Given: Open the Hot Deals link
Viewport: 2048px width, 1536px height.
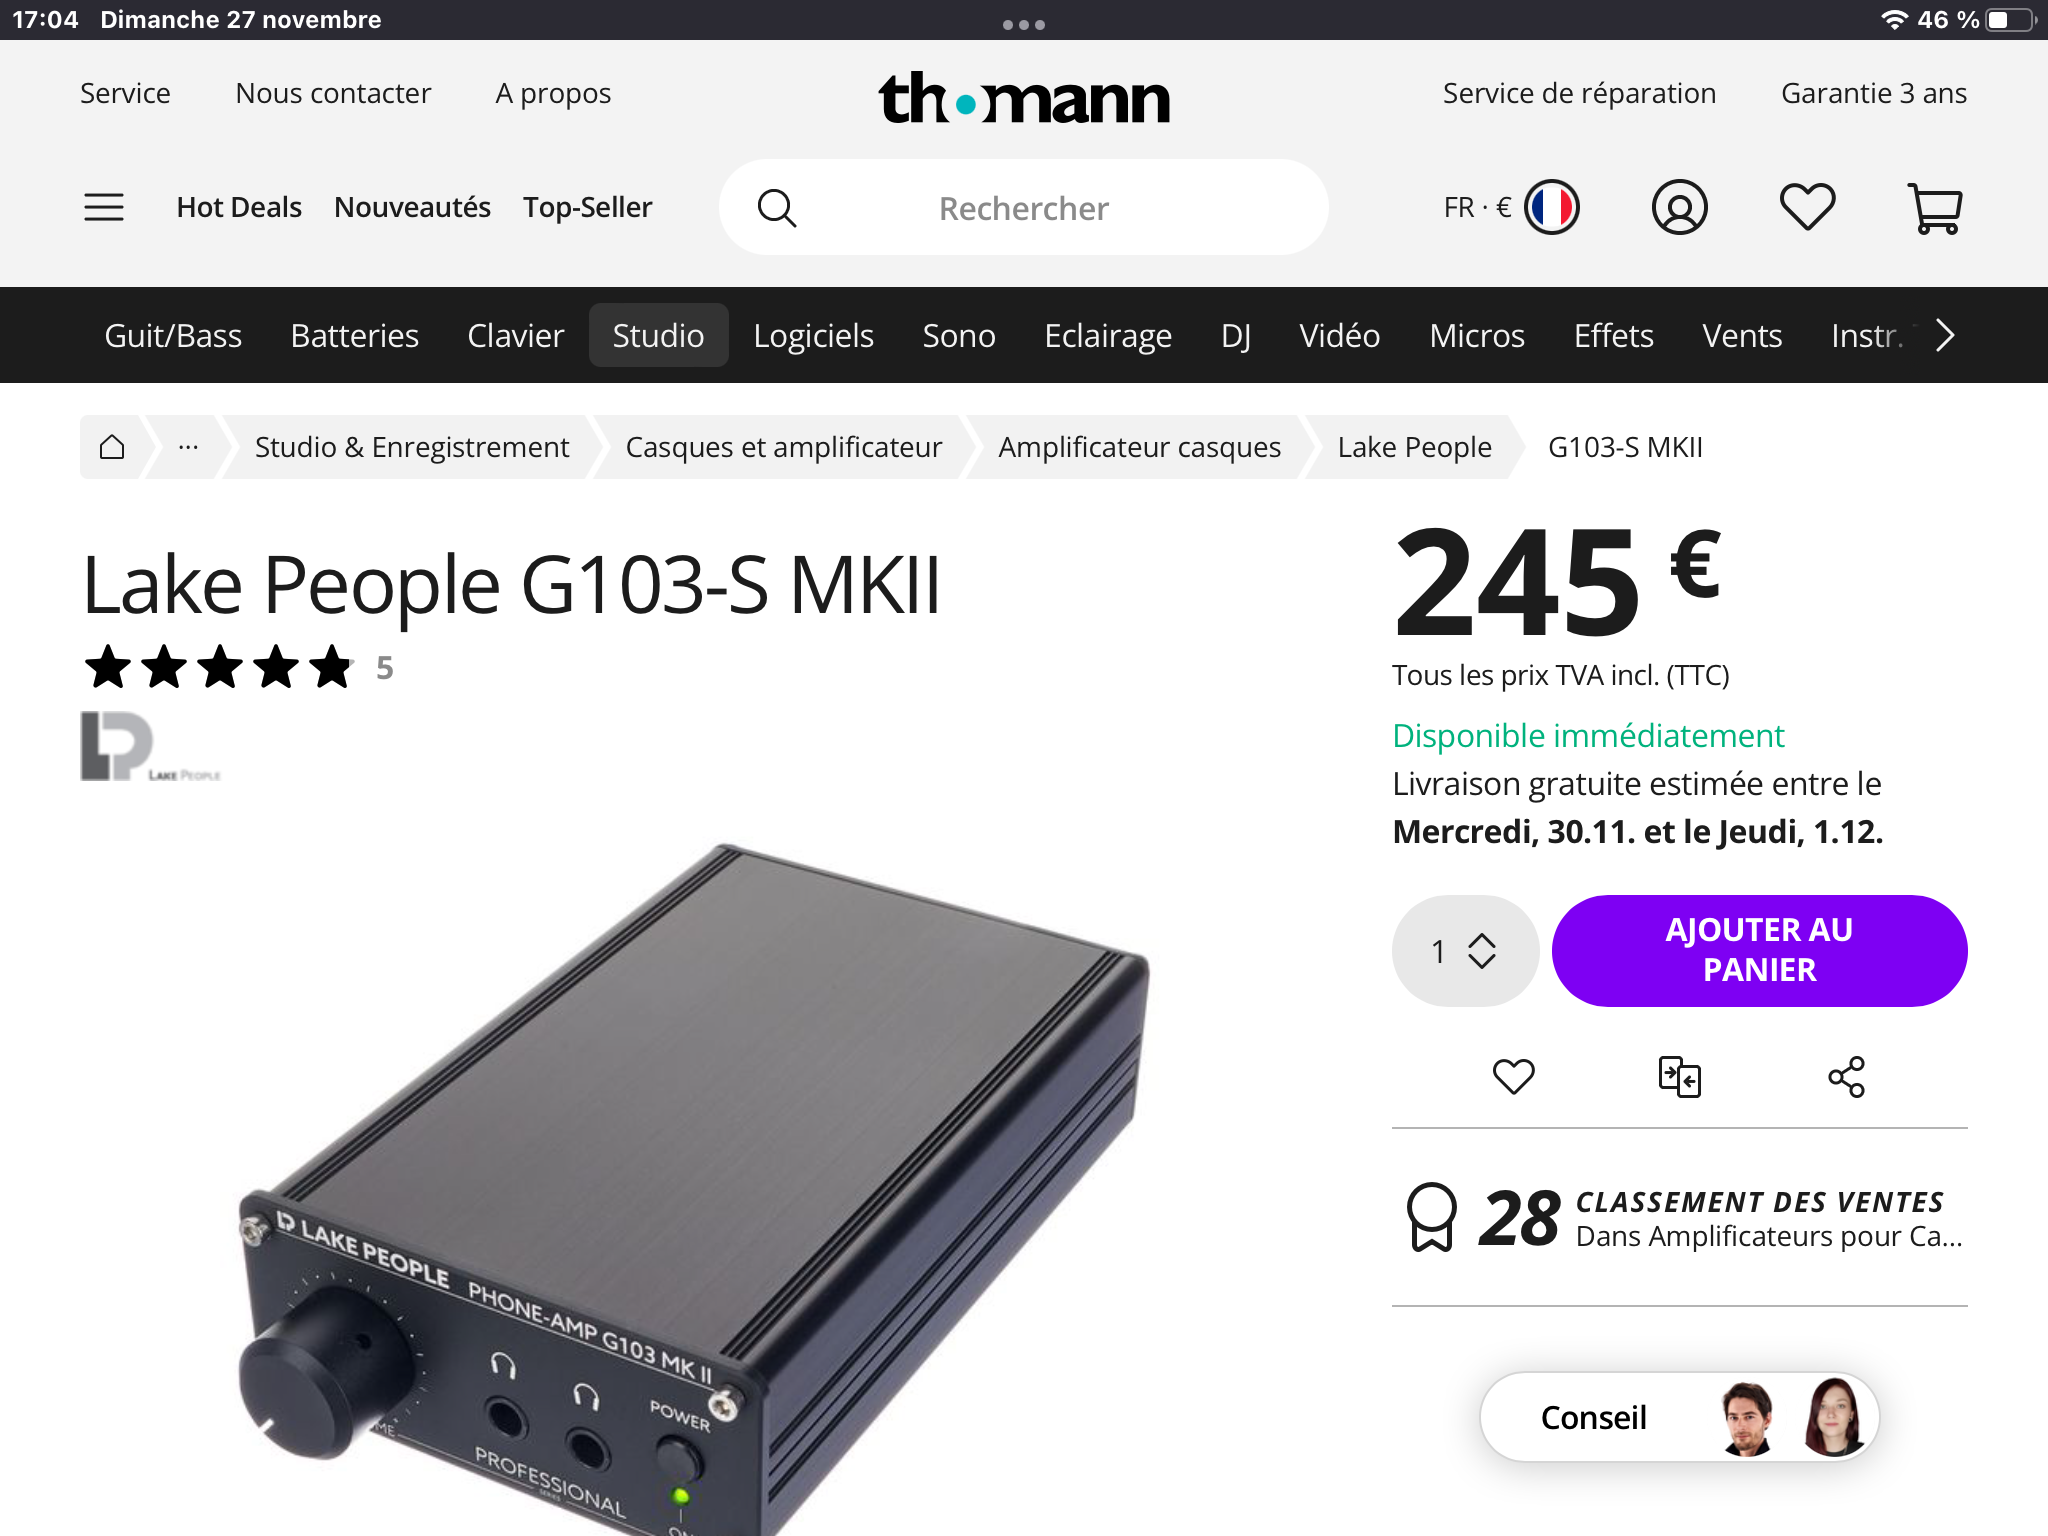Looking at the screenshot, I should [x=239, y=207].
